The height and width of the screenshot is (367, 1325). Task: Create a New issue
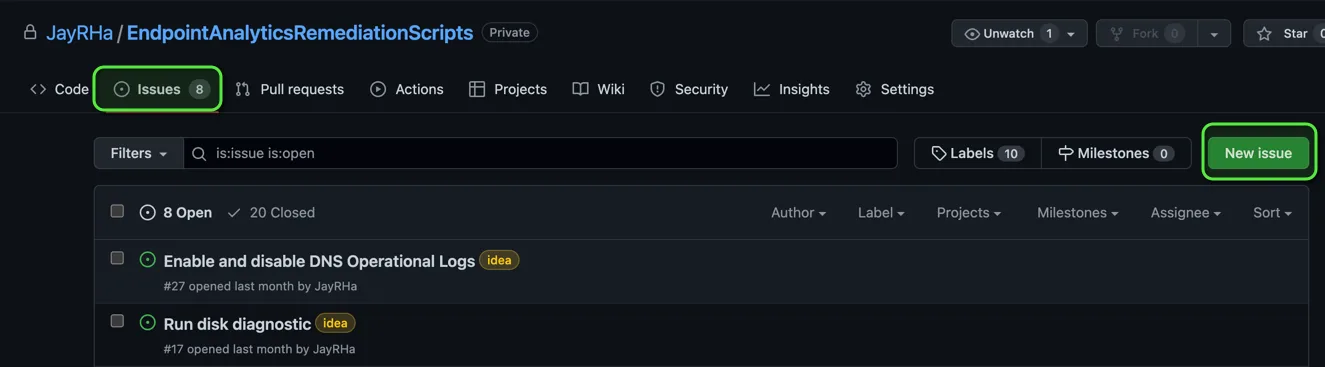(1258, 153)
